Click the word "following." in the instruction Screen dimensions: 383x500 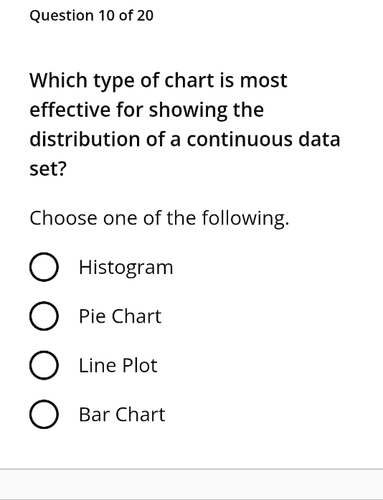pos(246,219)
